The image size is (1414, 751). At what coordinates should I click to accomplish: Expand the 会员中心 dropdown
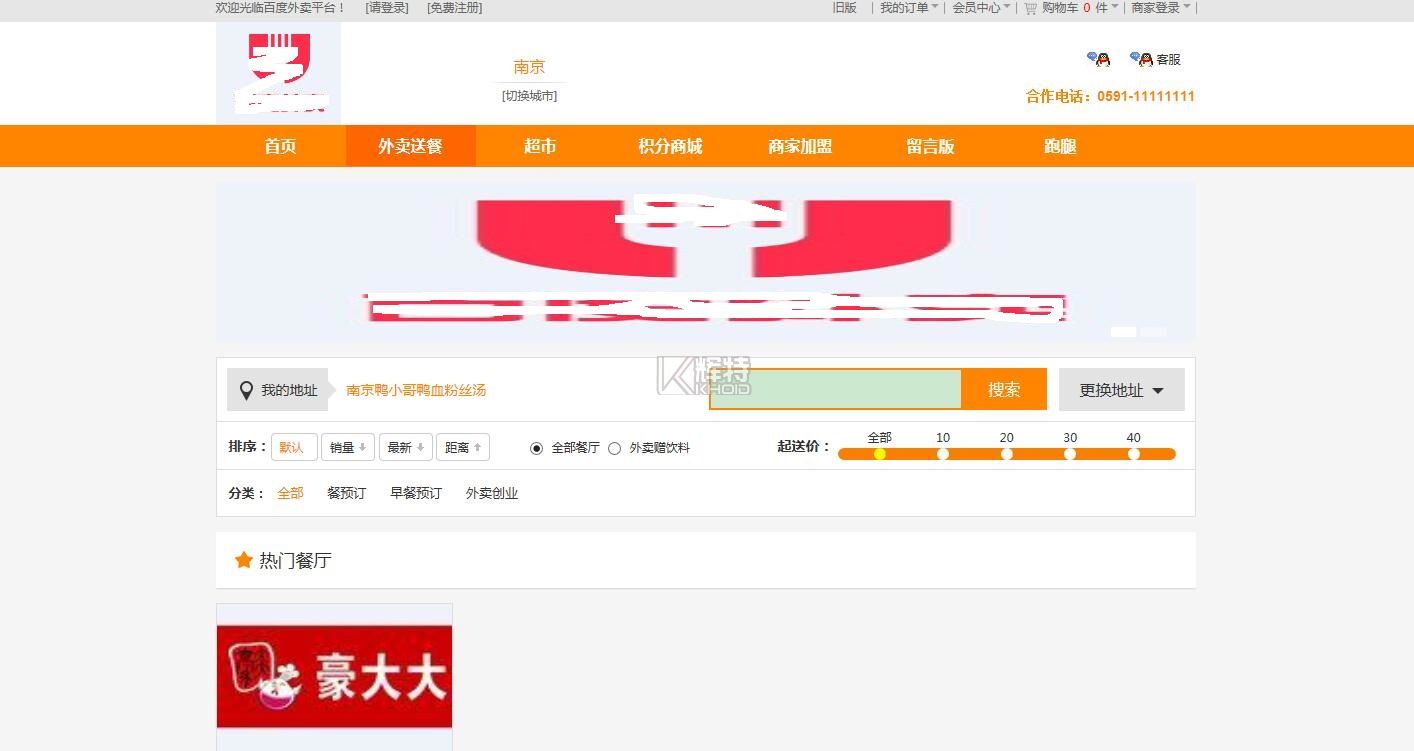pos(980,8)
